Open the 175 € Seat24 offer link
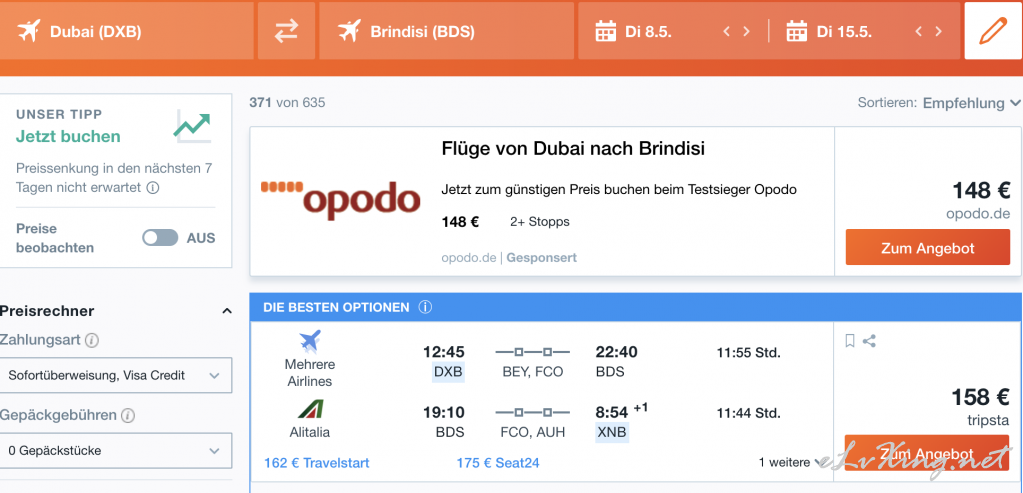Image resolution: width=1023 pixels, height=493 pixels. point(498,463)
